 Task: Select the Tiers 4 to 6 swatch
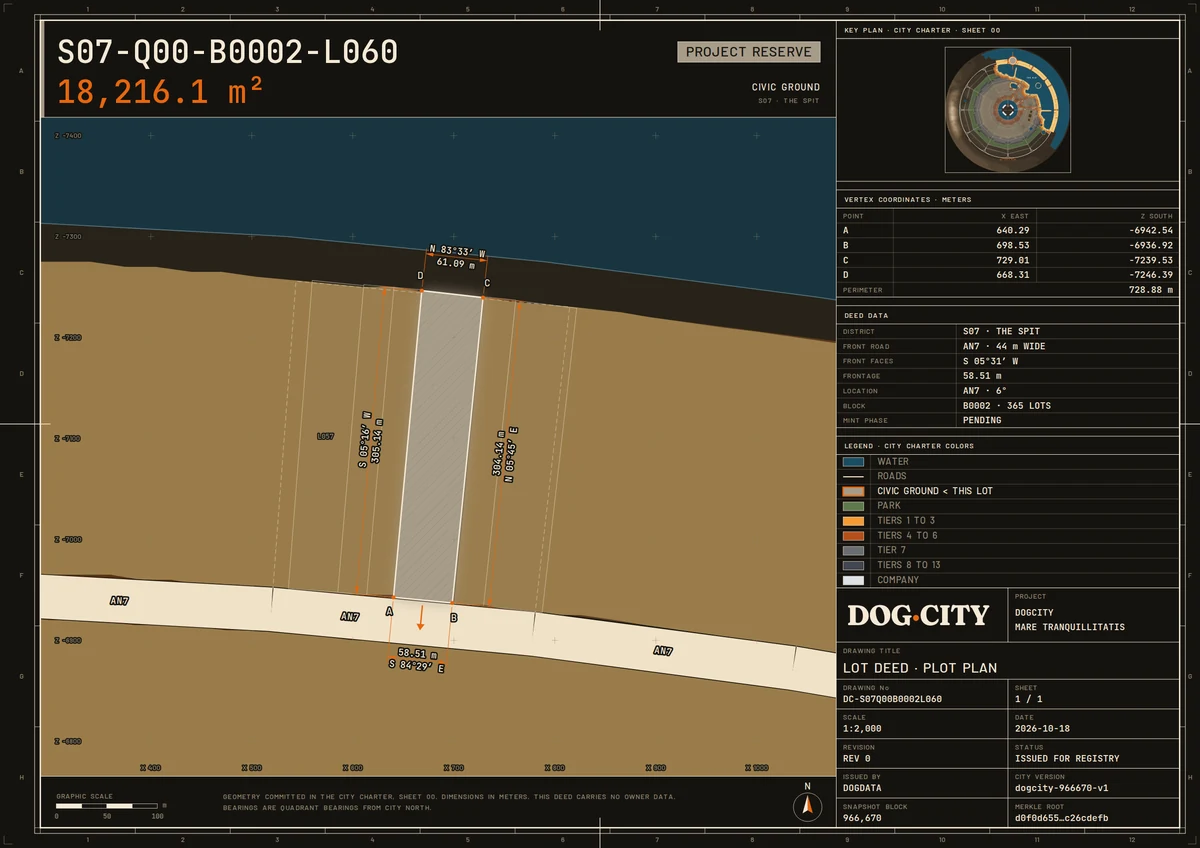pos(853,536)
